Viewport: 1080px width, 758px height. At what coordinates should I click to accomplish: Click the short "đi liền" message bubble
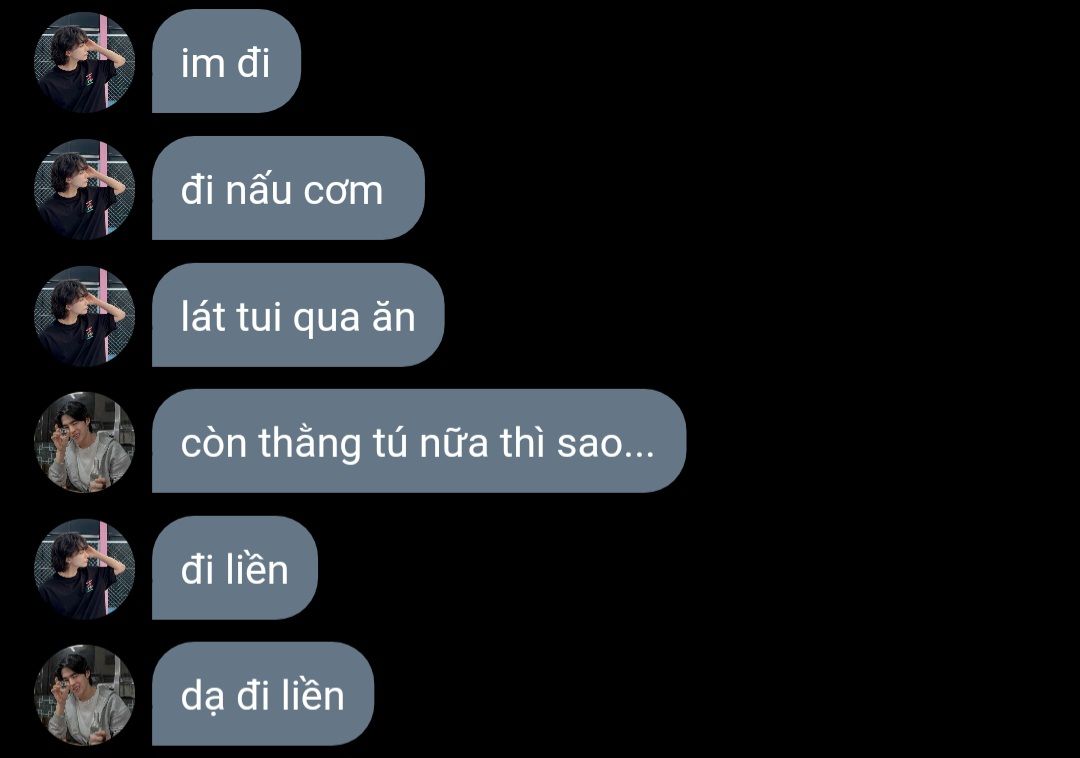(x=234, y=568)
